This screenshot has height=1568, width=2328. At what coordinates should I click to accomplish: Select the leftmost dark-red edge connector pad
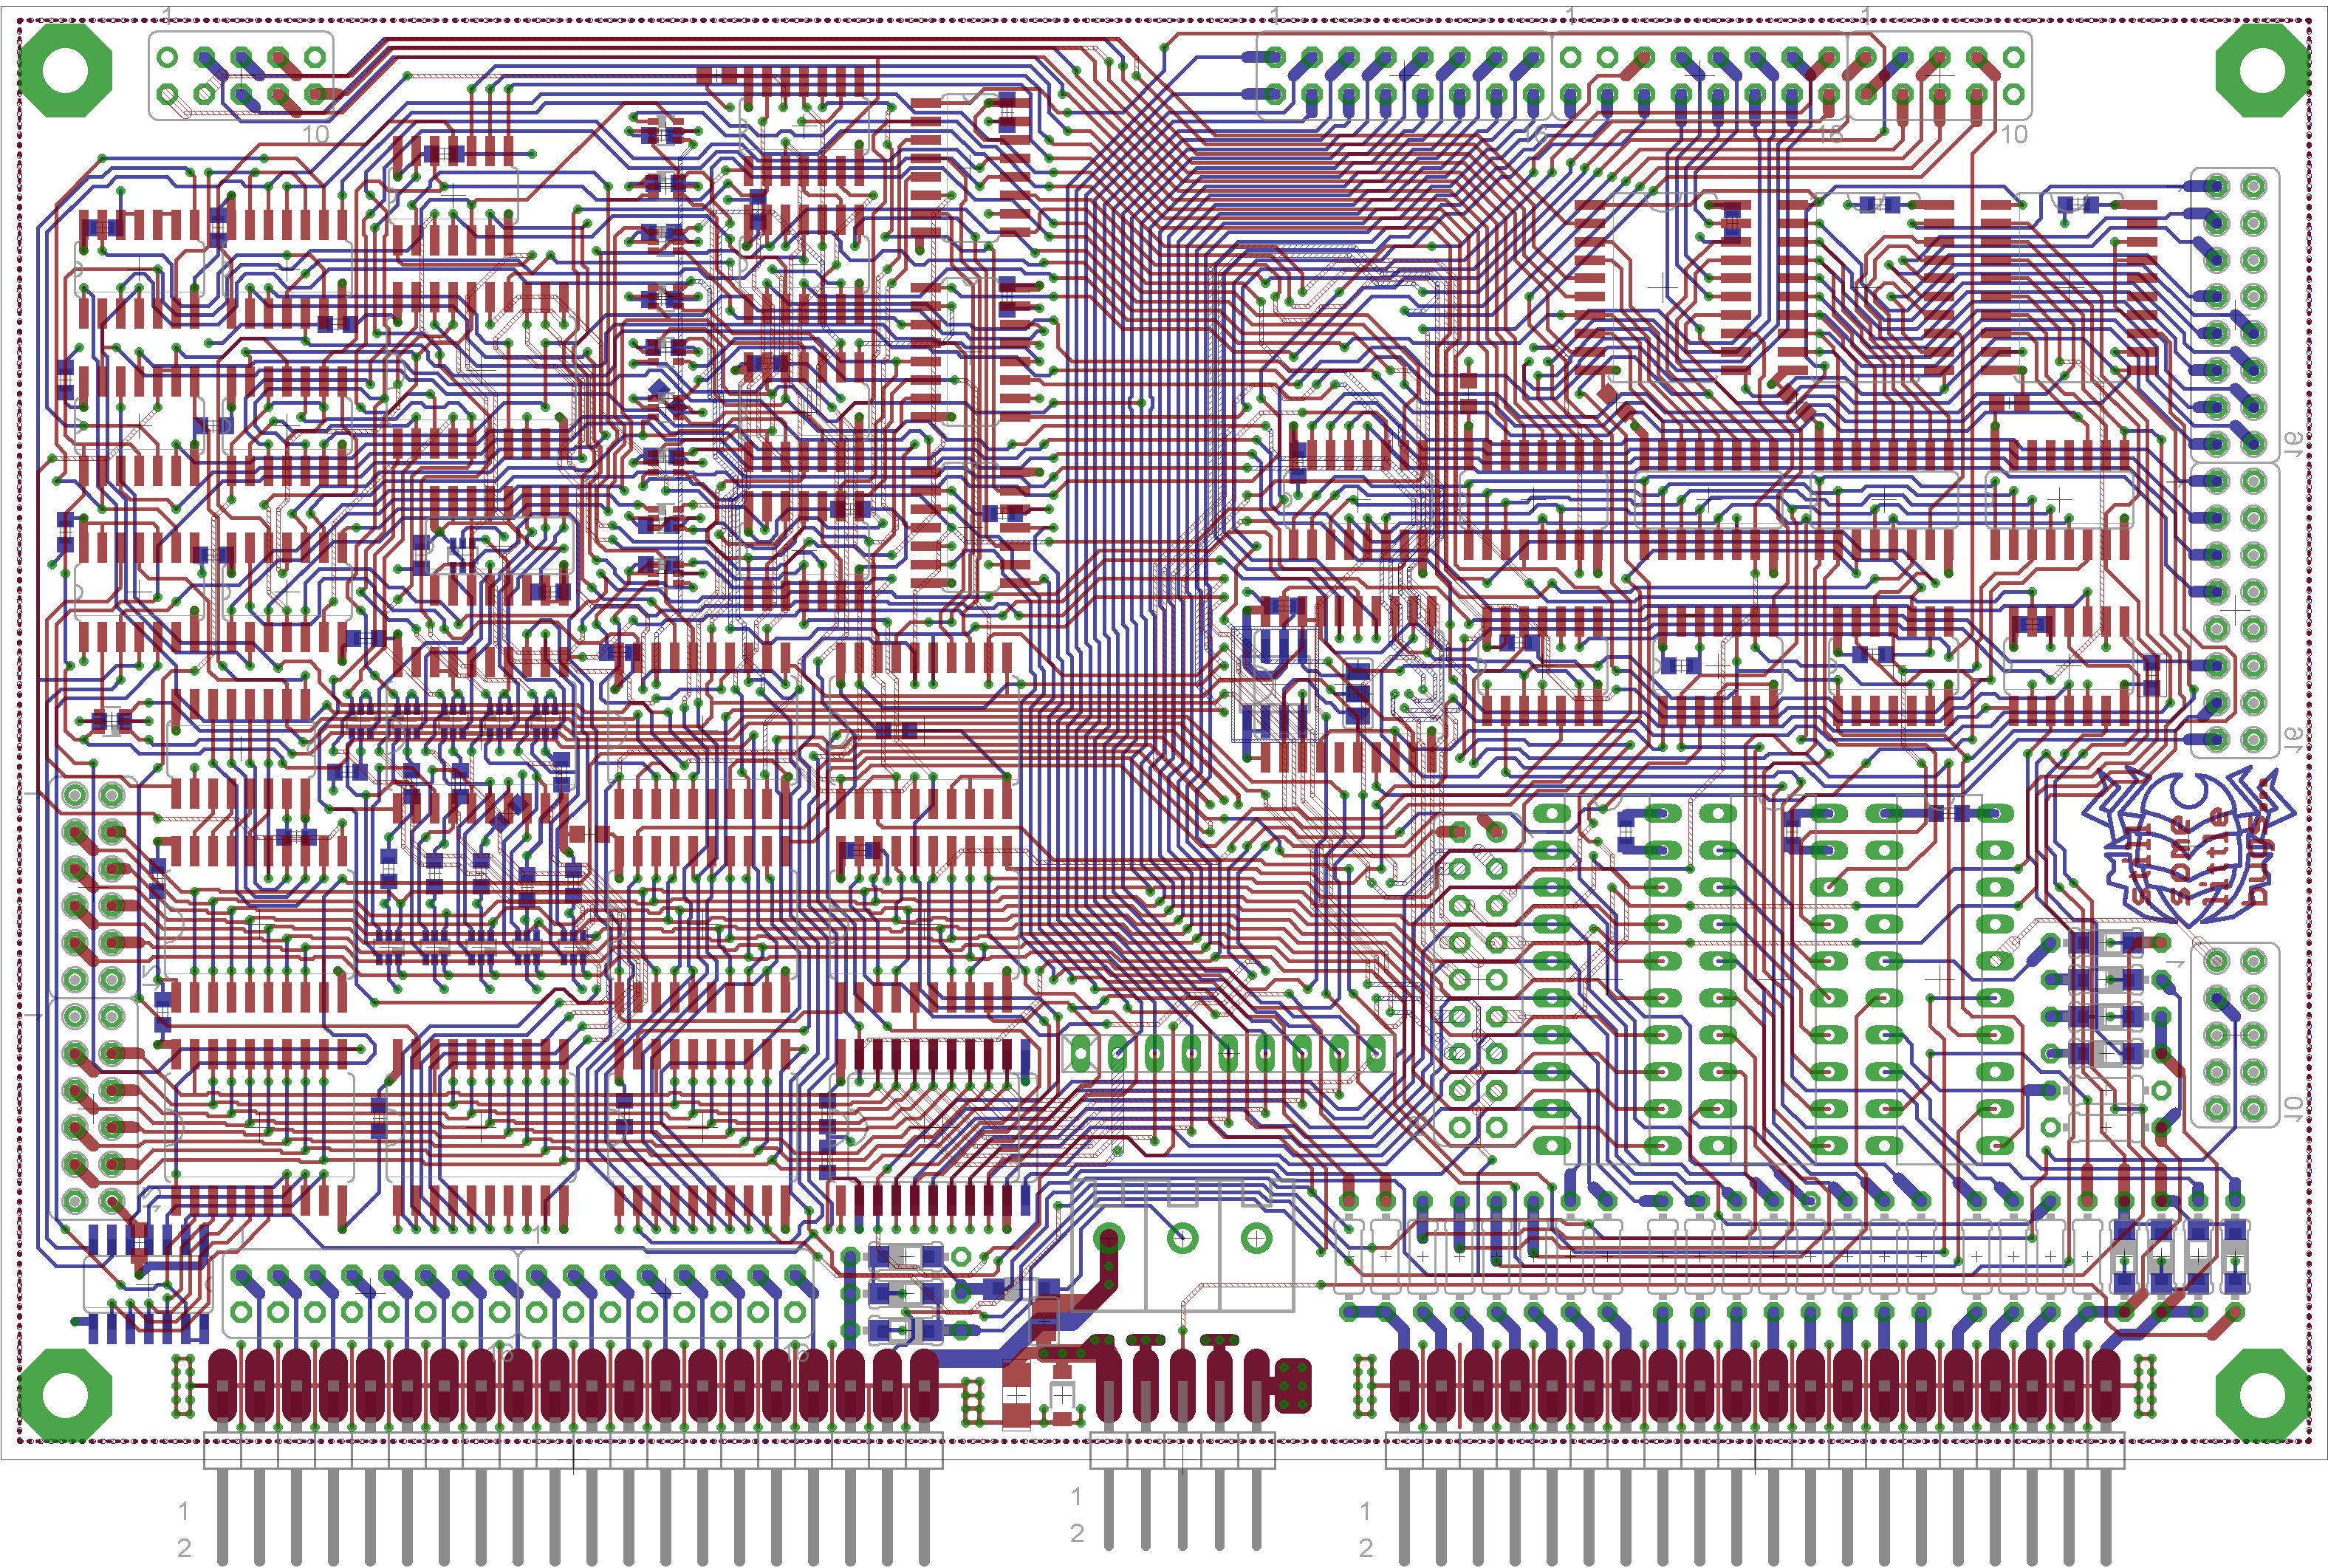click(x=222, y=1386)
